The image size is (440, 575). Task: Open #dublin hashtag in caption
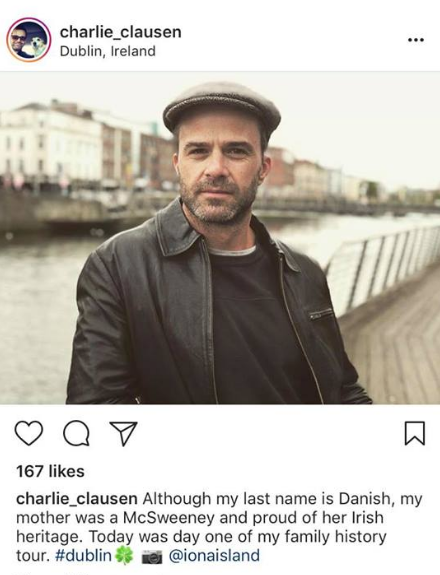click(x=83, y=556)
